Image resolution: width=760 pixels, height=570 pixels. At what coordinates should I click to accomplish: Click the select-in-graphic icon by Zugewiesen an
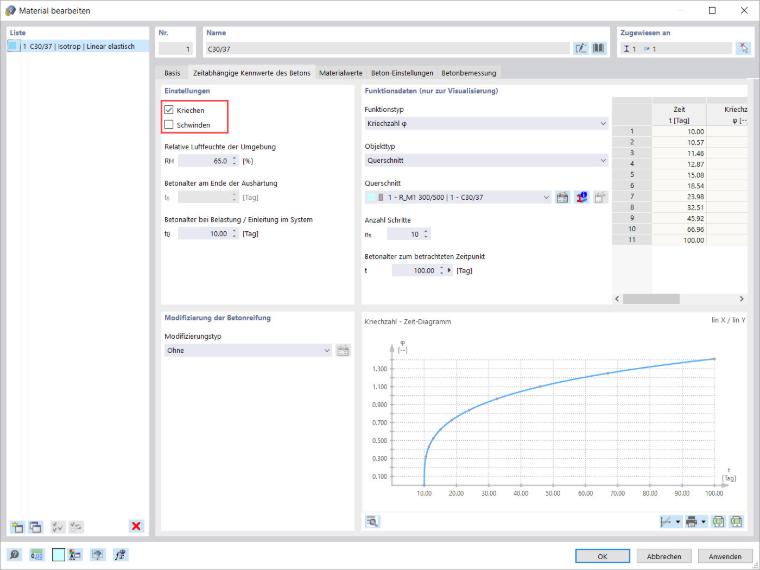tap(743, 48)
